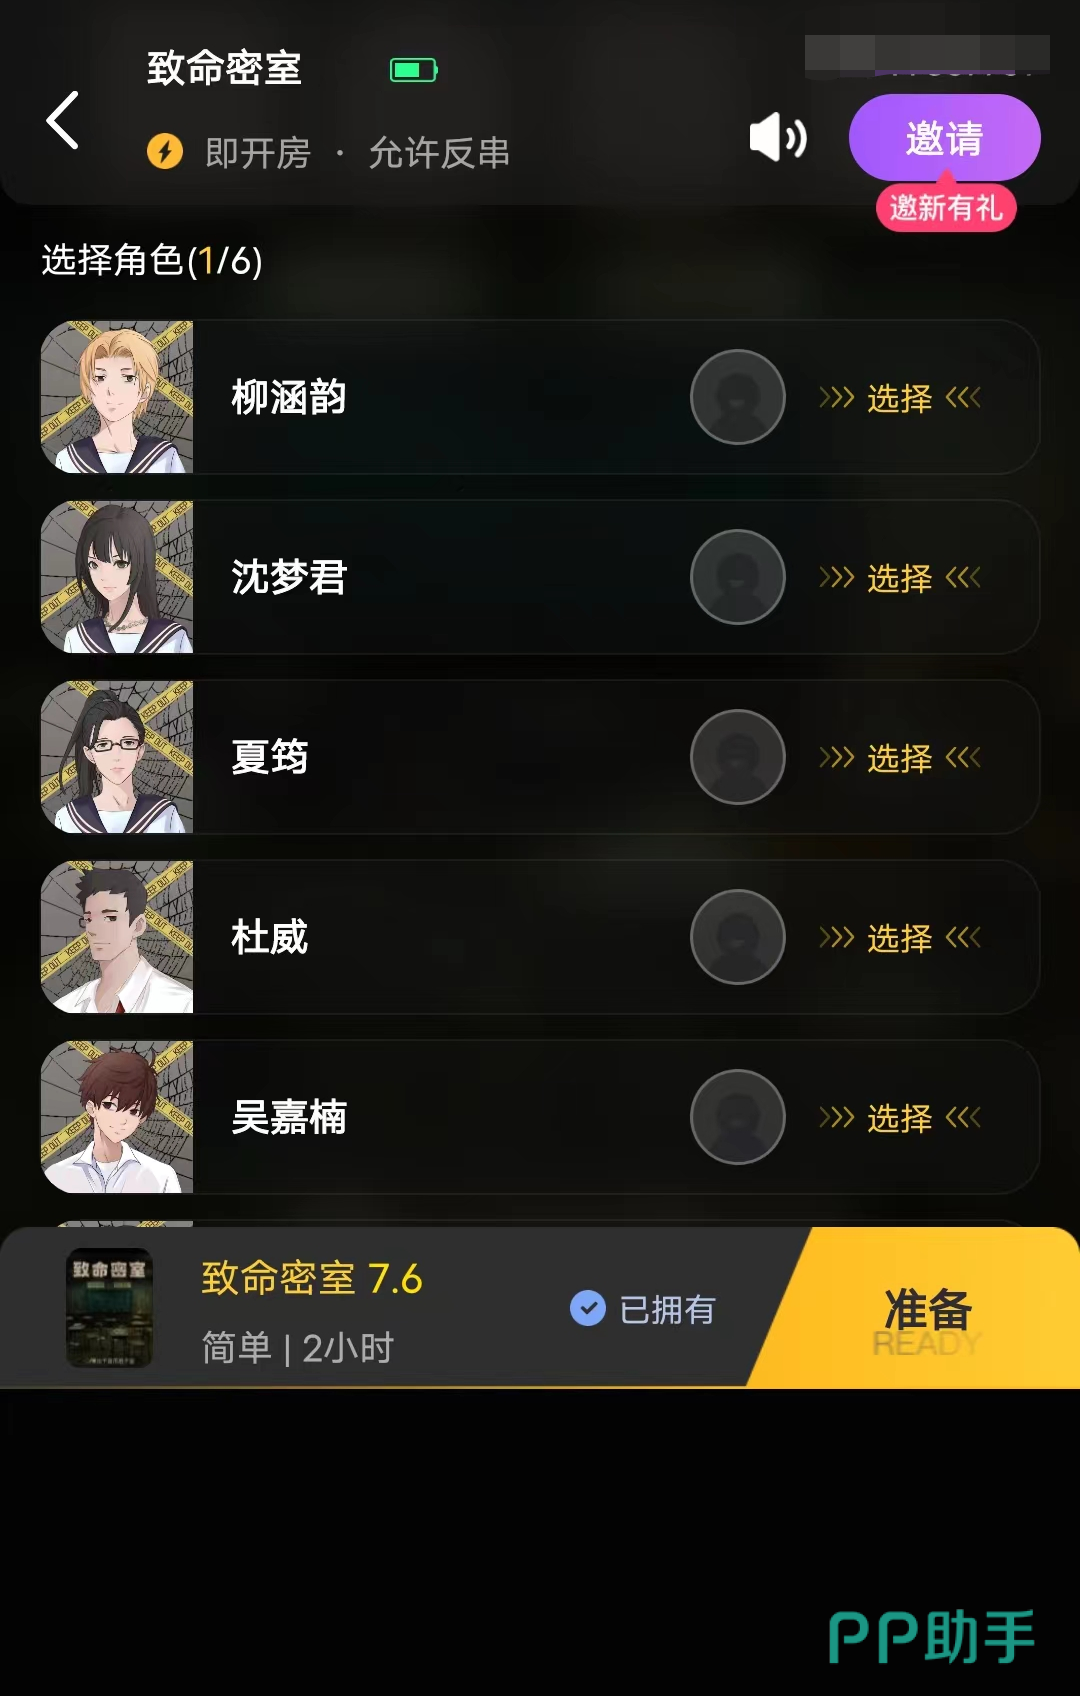Open 杜威 character portrait thumbnail
Viewport: 1080px width, 1696px height.
(x=117, y=937)
